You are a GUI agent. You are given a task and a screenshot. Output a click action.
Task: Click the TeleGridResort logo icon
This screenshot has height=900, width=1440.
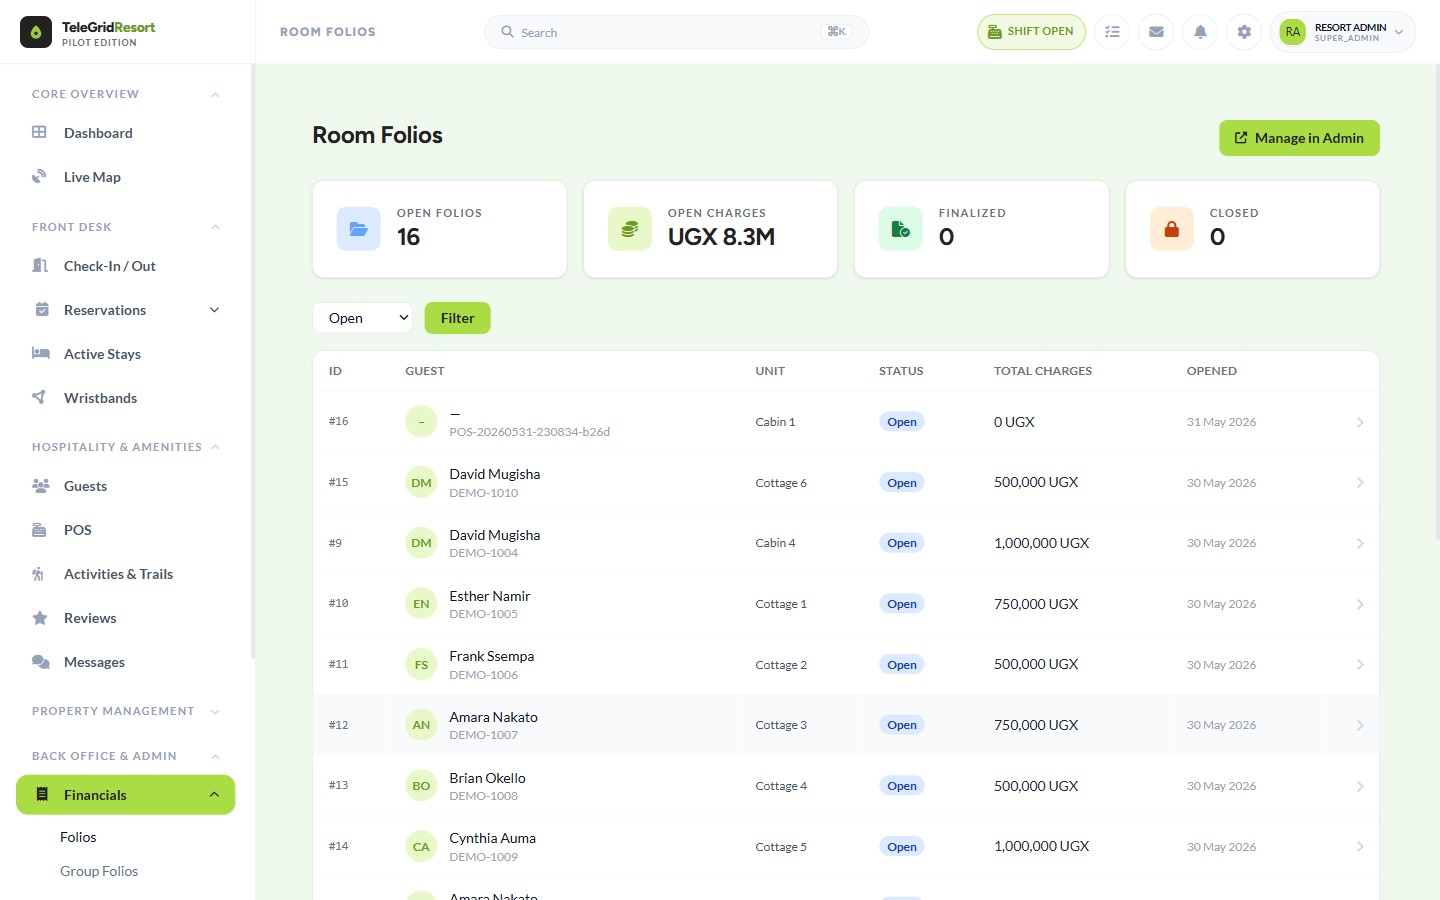[36, 32]
